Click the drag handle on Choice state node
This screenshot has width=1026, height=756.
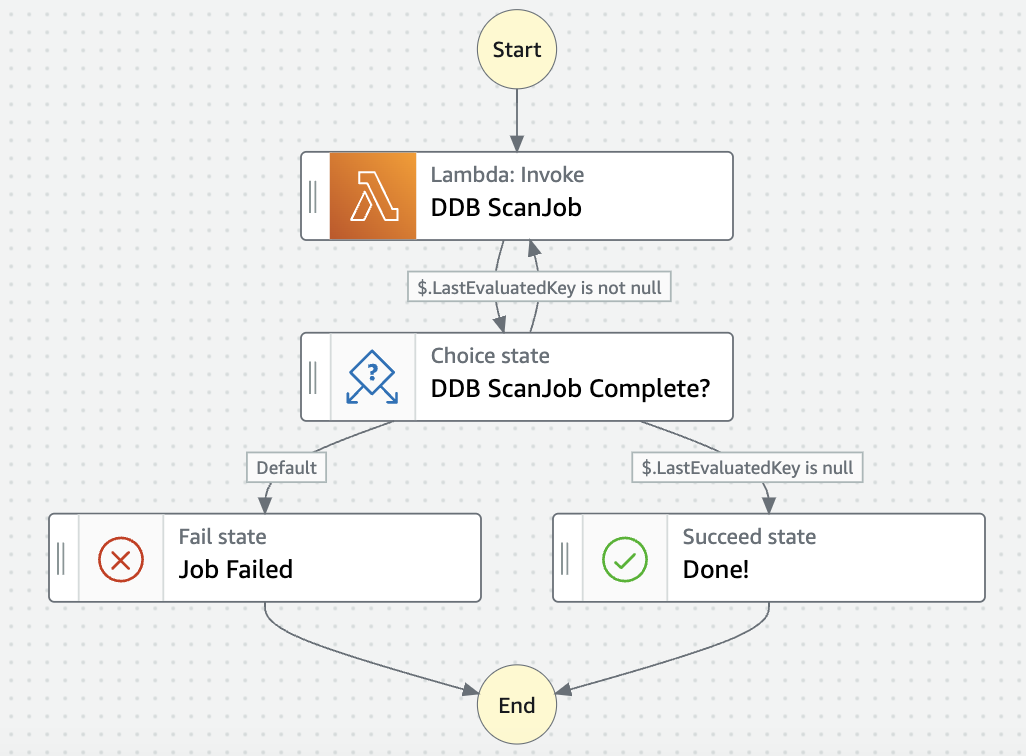click(x=313, y=378)
